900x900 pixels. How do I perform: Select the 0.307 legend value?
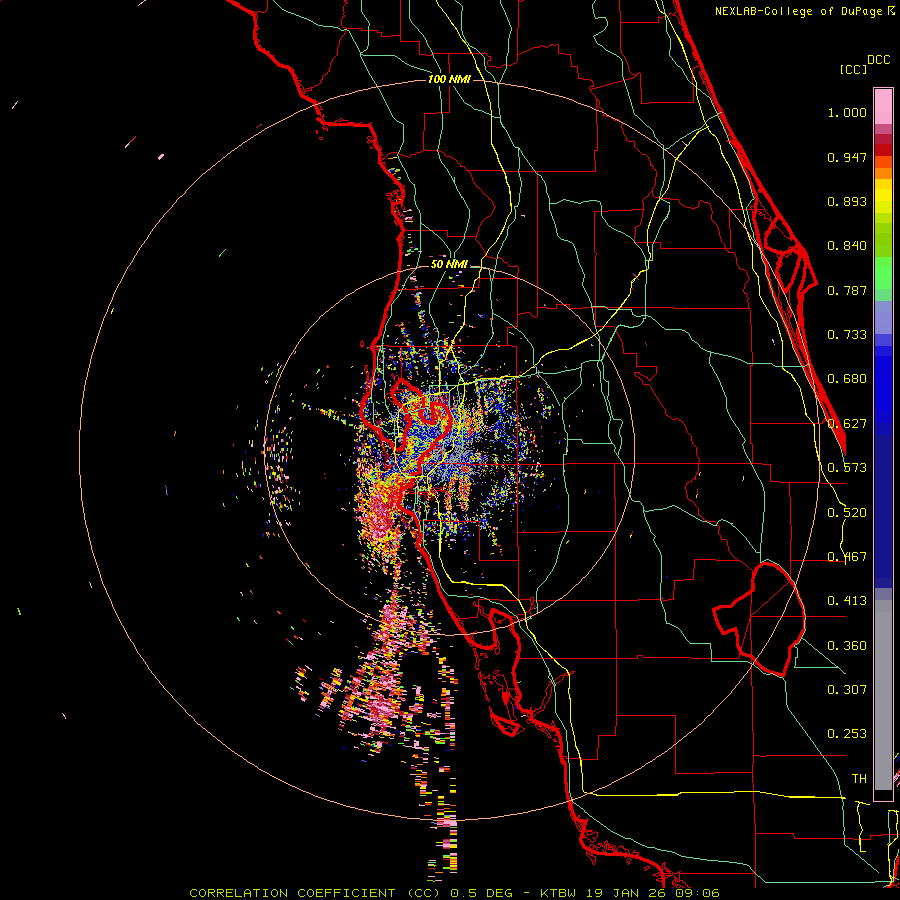(x=847, y=690)
